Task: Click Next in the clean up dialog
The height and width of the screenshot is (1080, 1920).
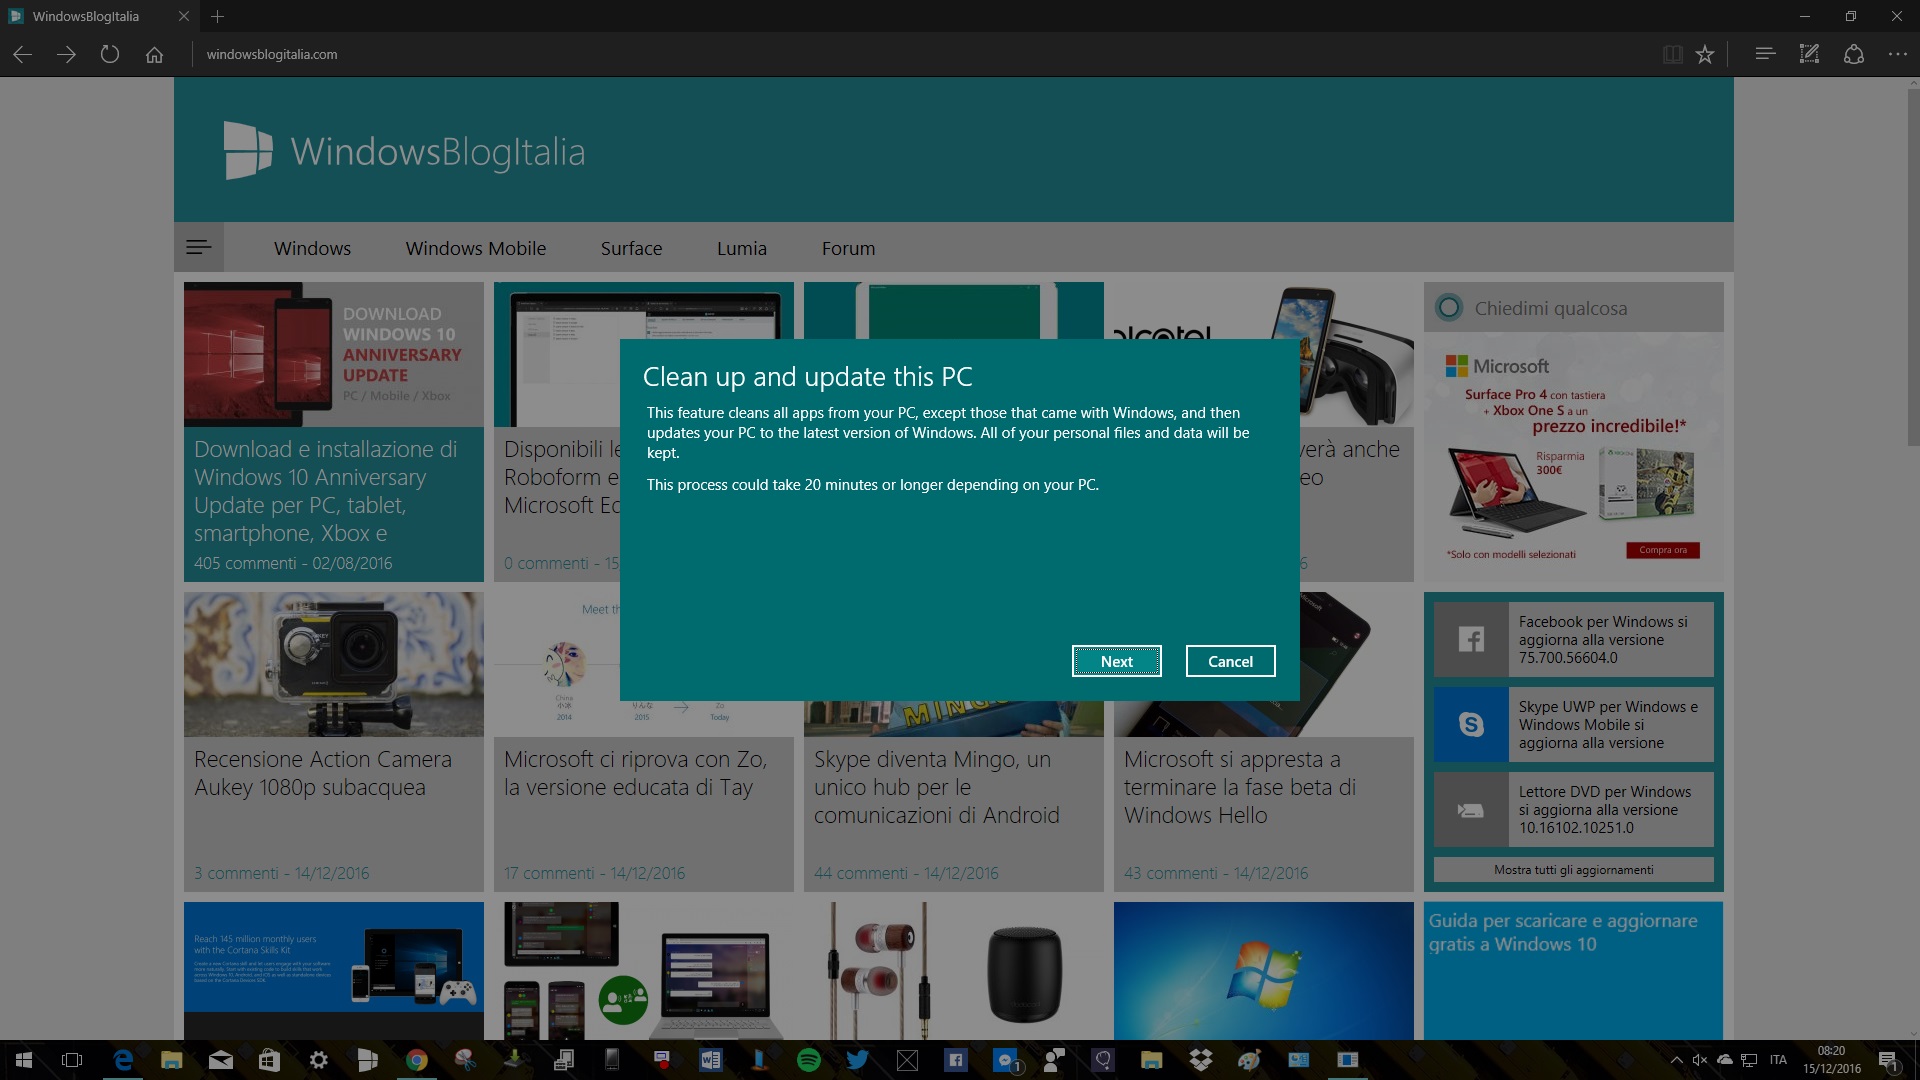Action: click(x=1116, y=661)
